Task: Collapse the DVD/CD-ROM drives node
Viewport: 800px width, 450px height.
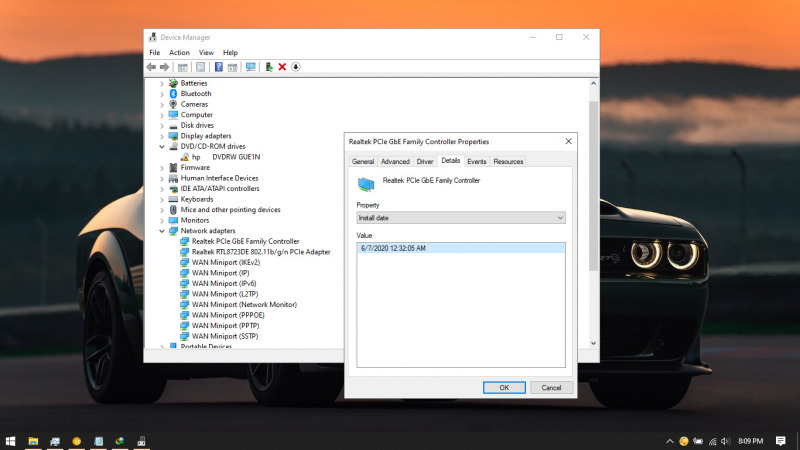Action: click(x=162, y=146)
